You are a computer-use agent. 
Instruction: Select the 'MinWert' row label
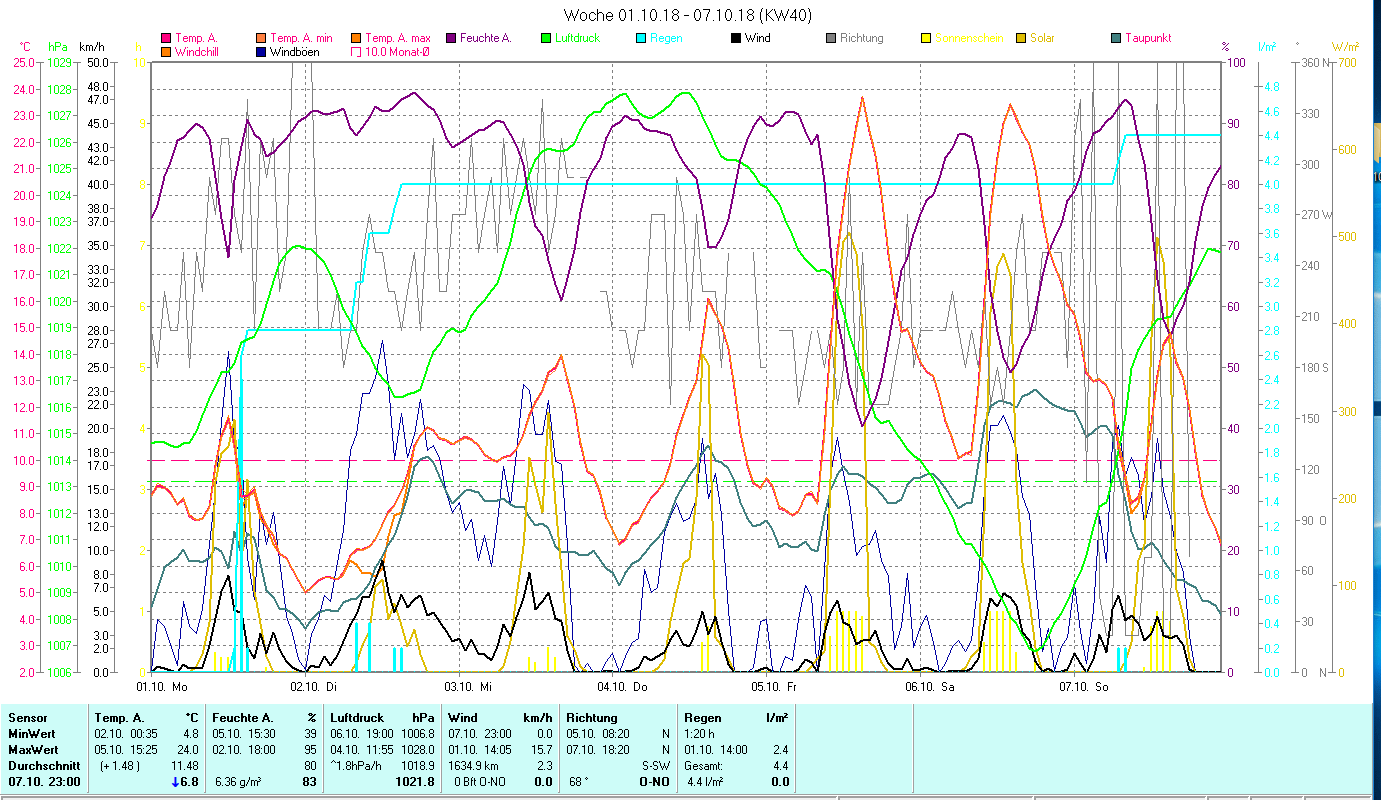[31, 734]
